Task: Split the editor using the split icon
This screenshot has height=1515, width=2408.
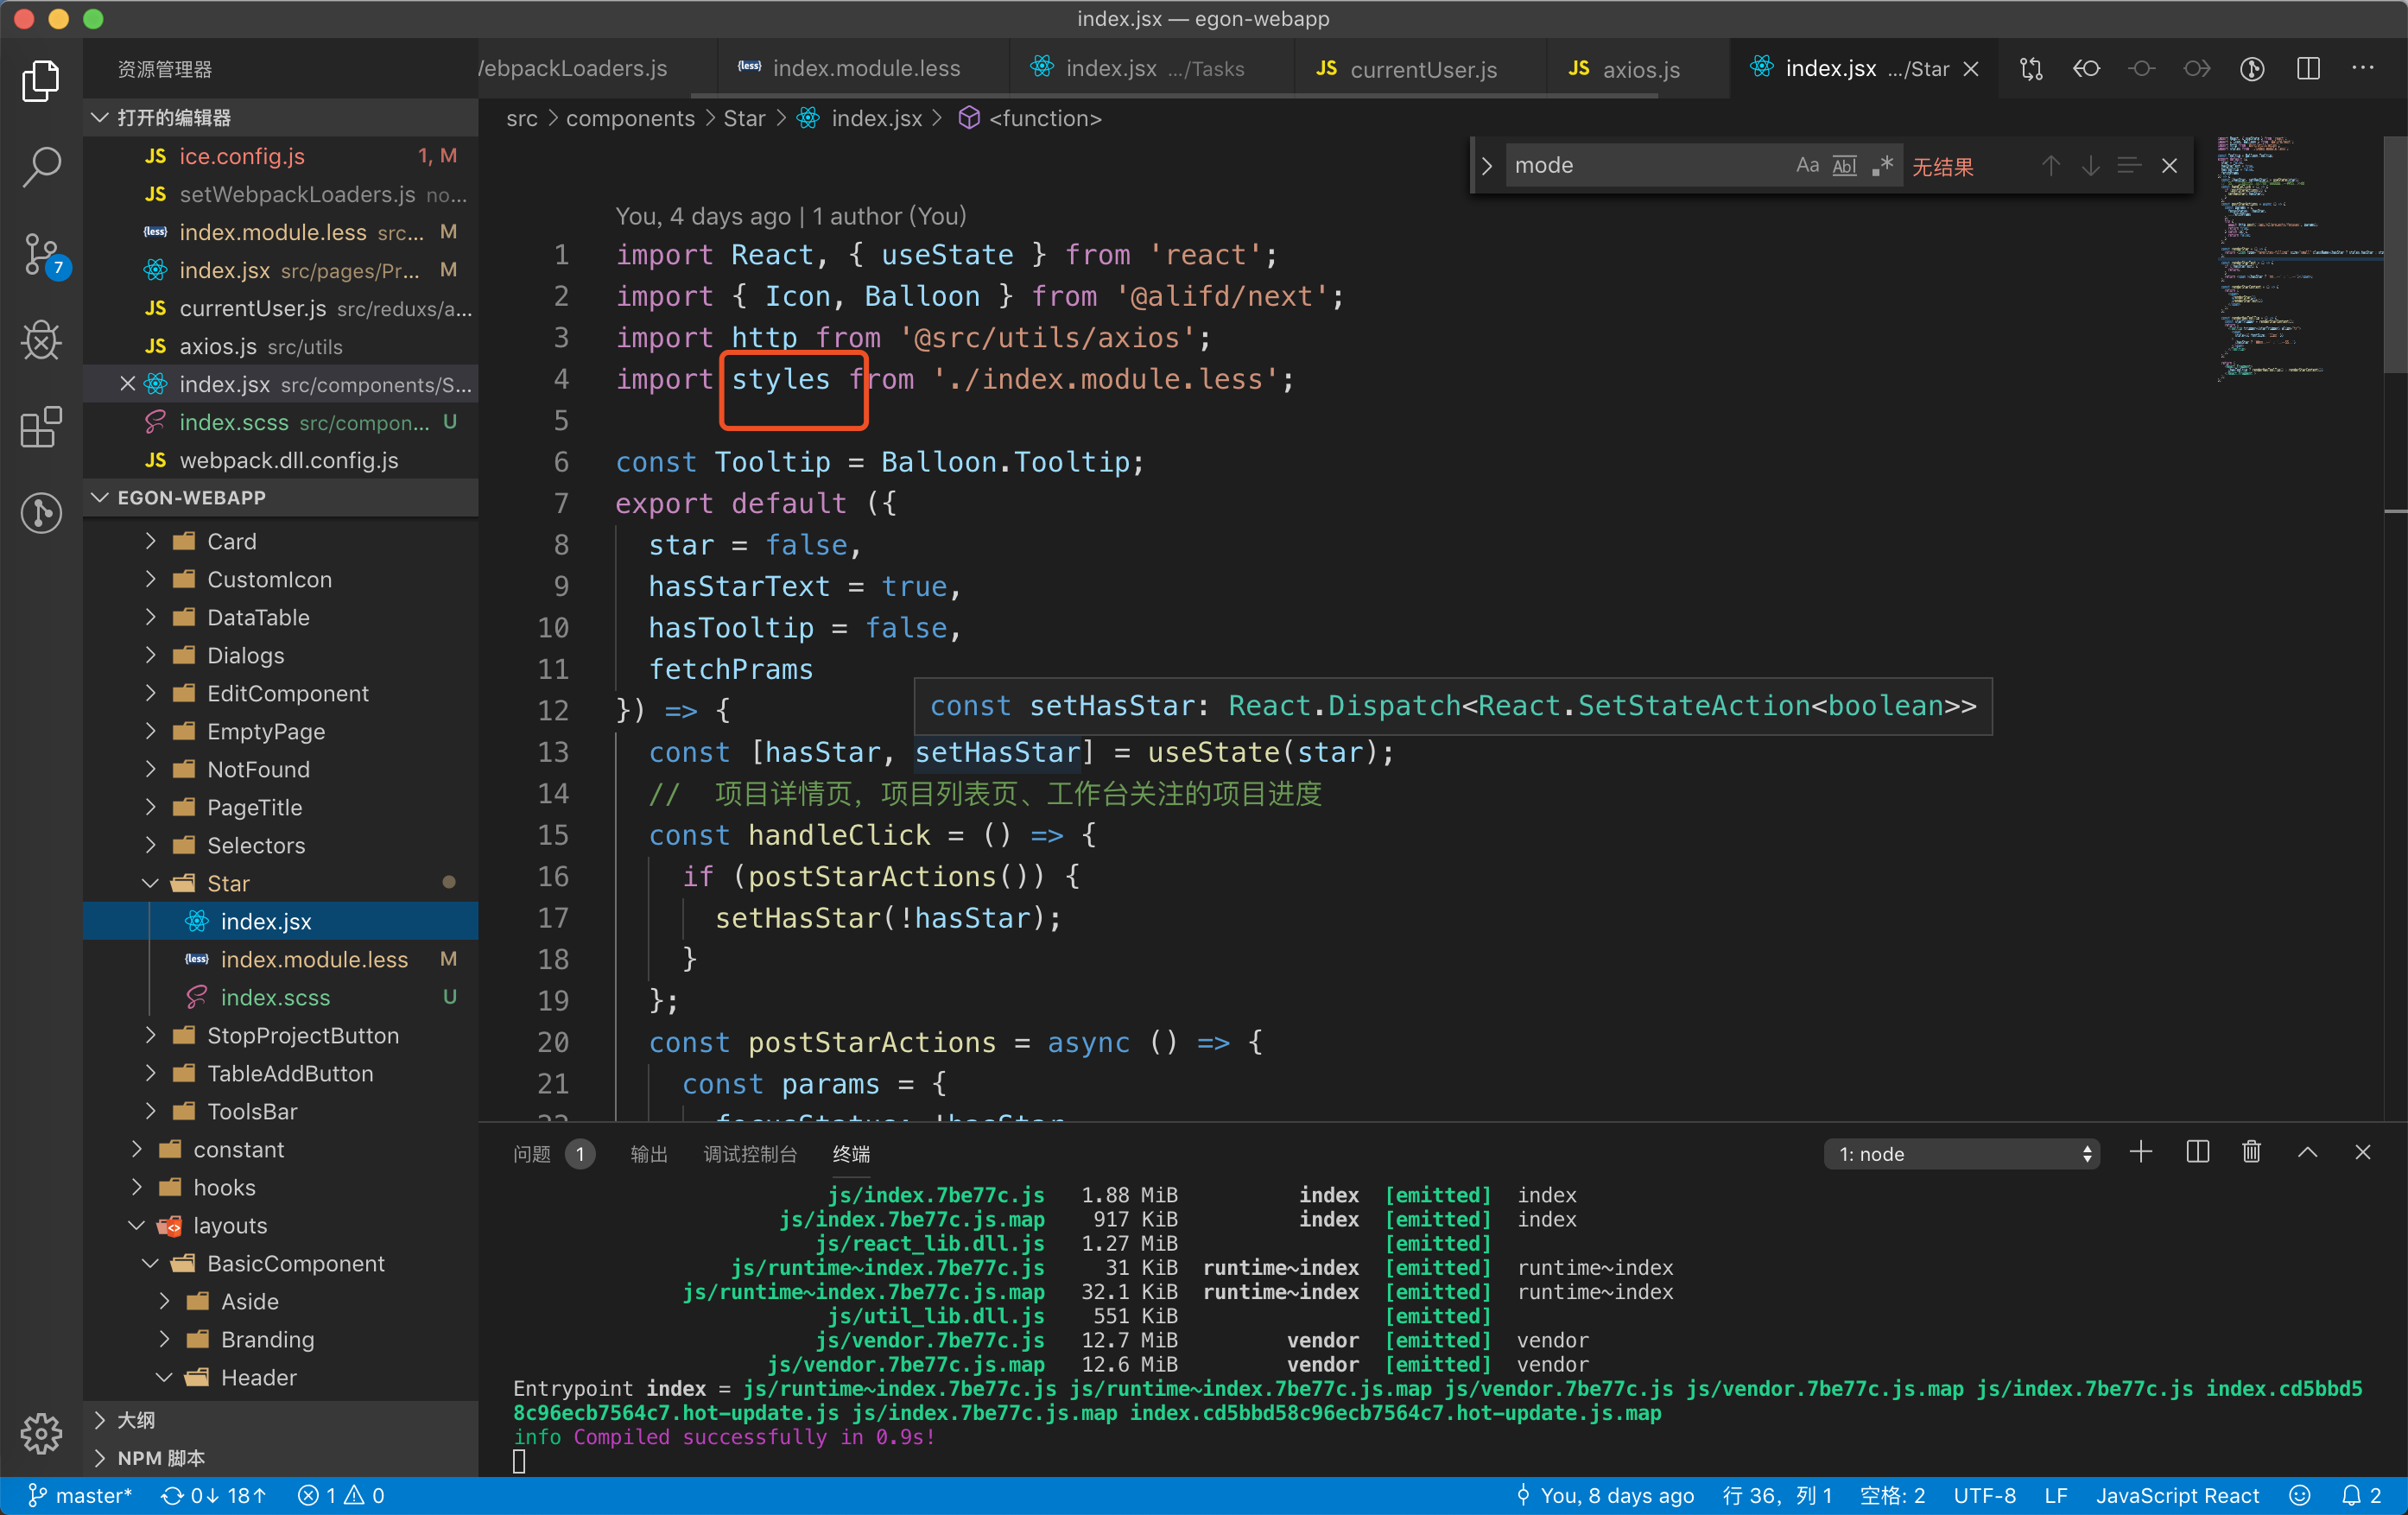Action: point(2308,68)
